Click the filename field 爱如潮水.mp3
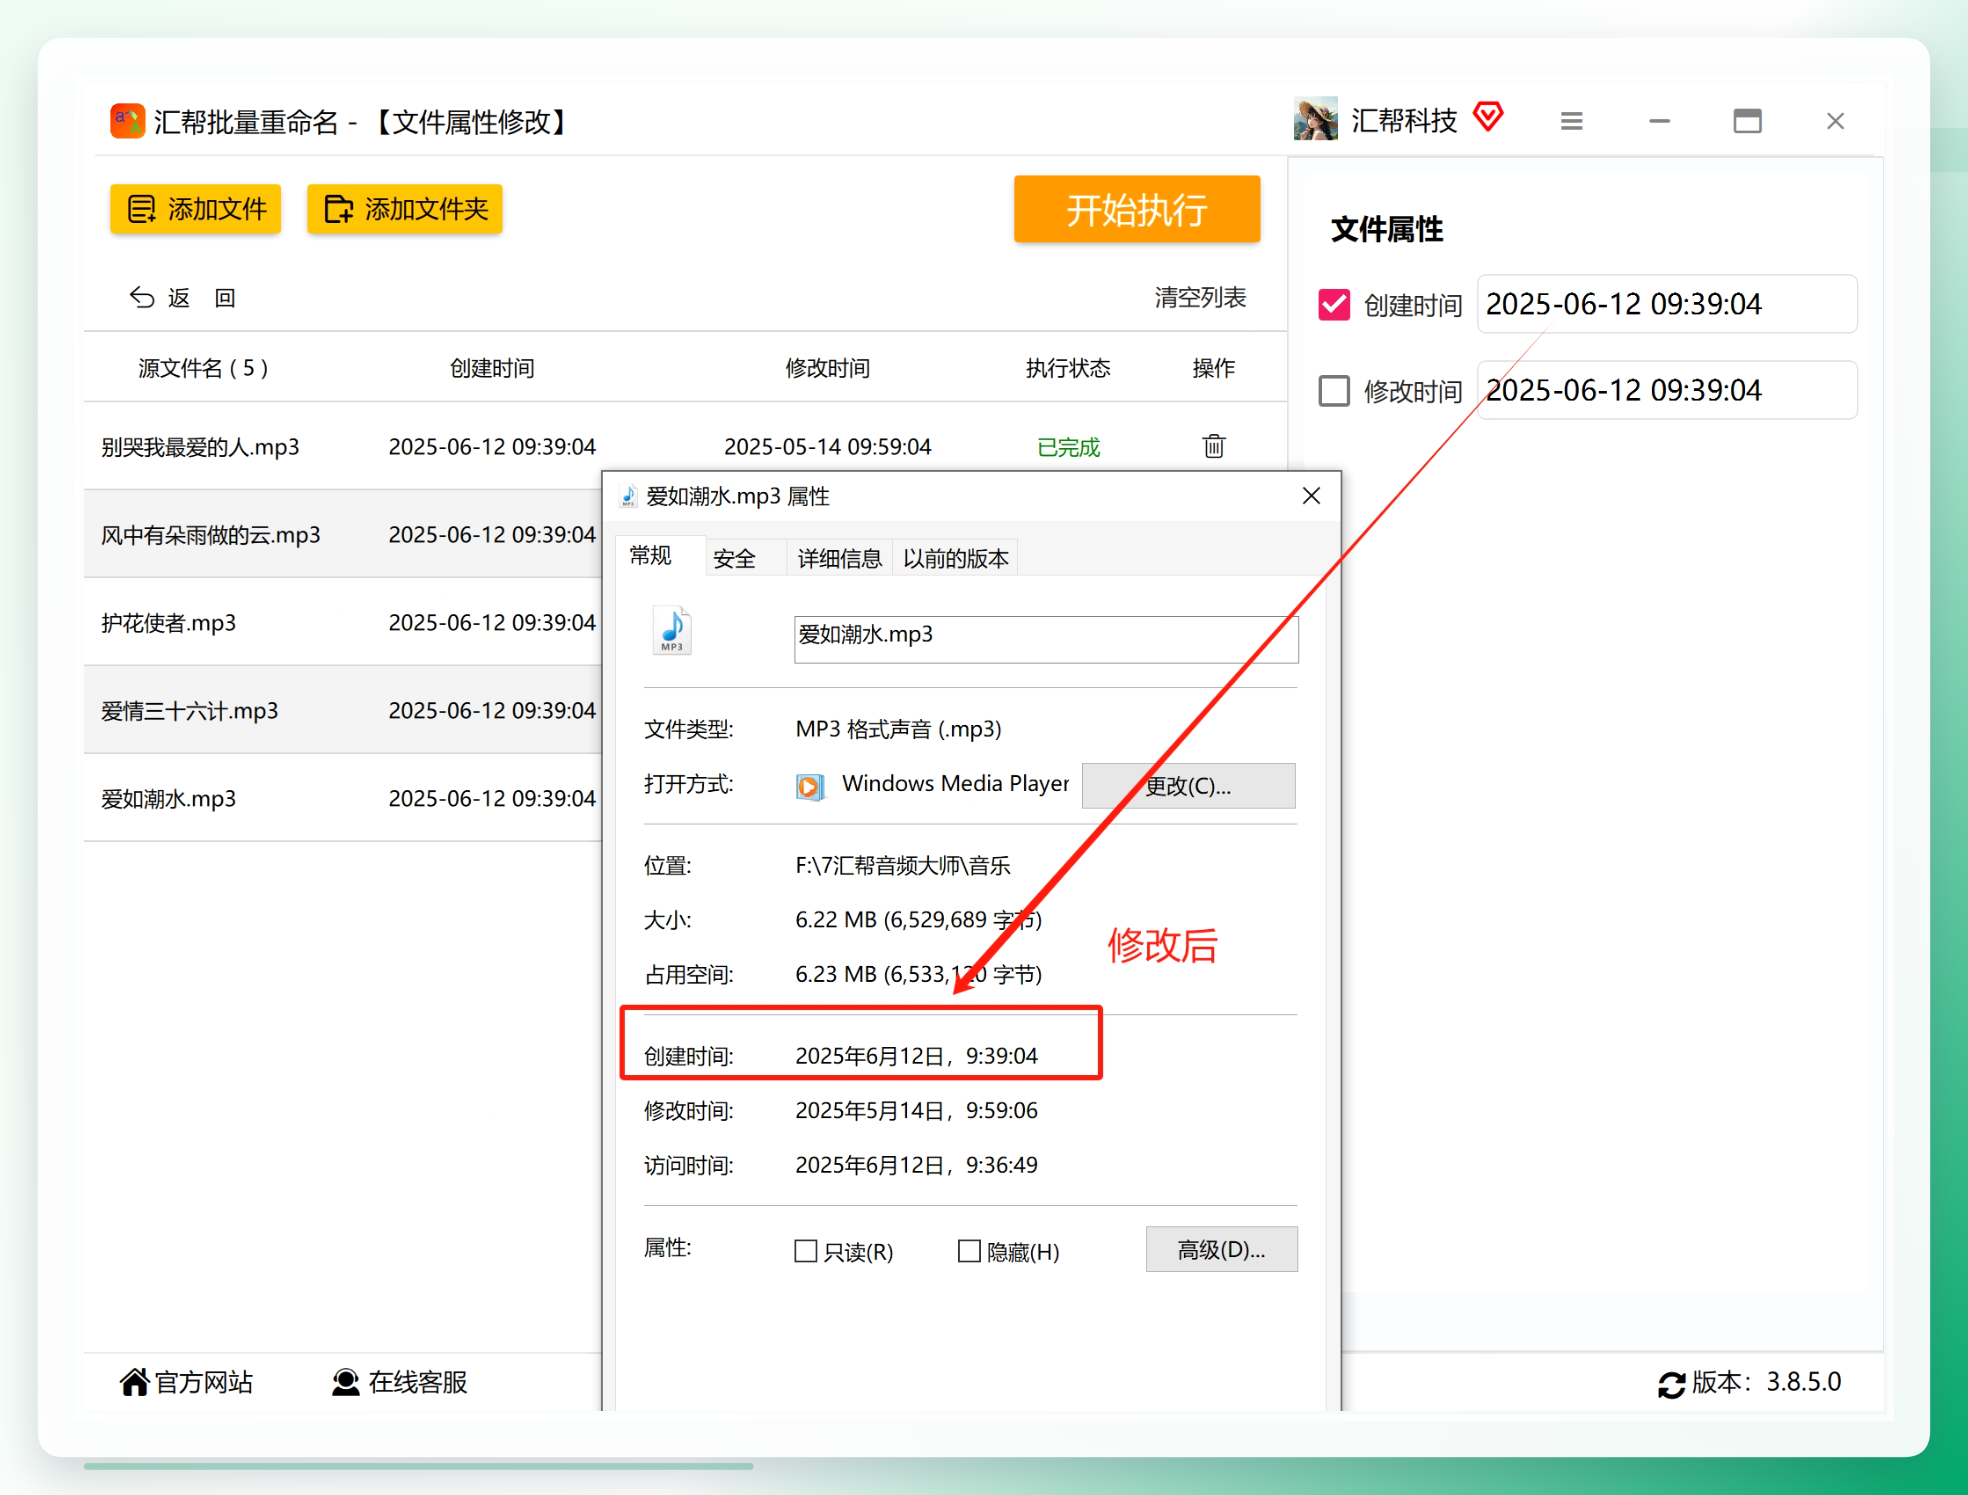 pos(1046,639)
